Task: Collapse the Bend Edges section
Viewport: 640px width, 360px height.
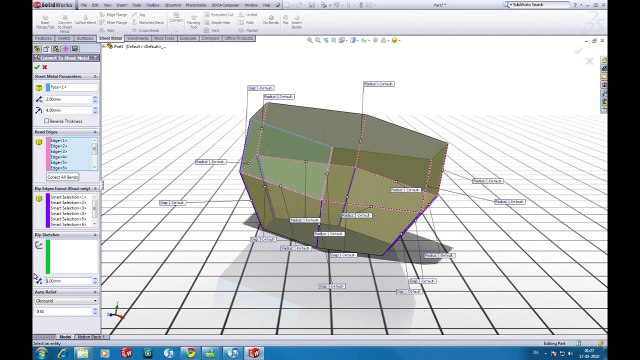Action: click(x=95, y=132)
